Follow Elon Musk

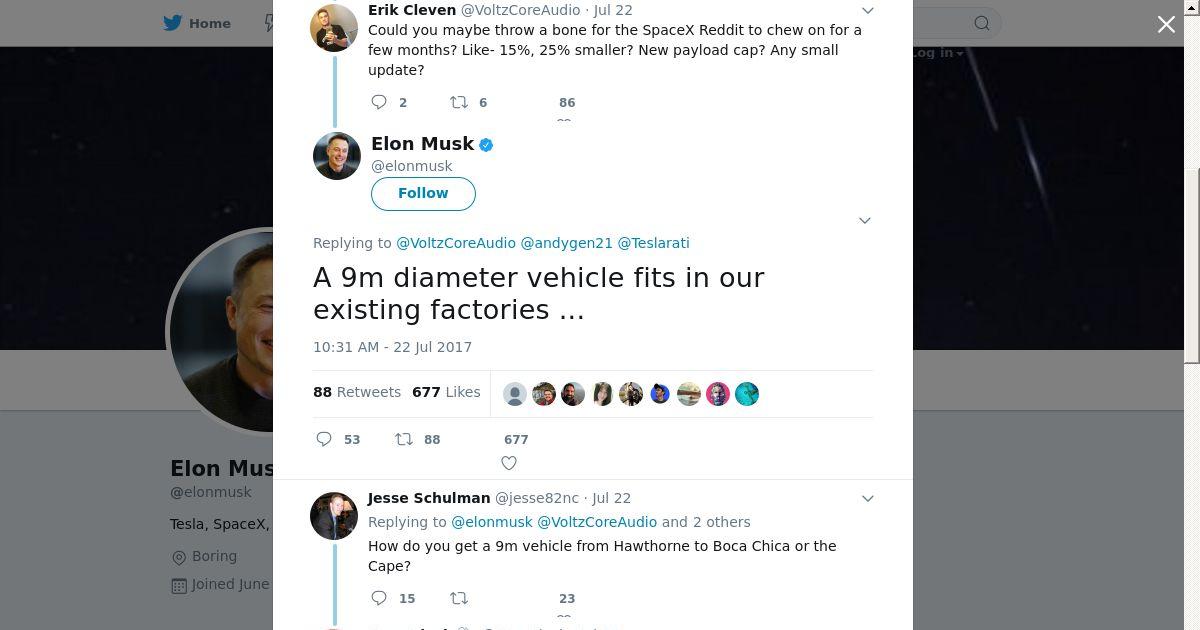coord(423,193)
